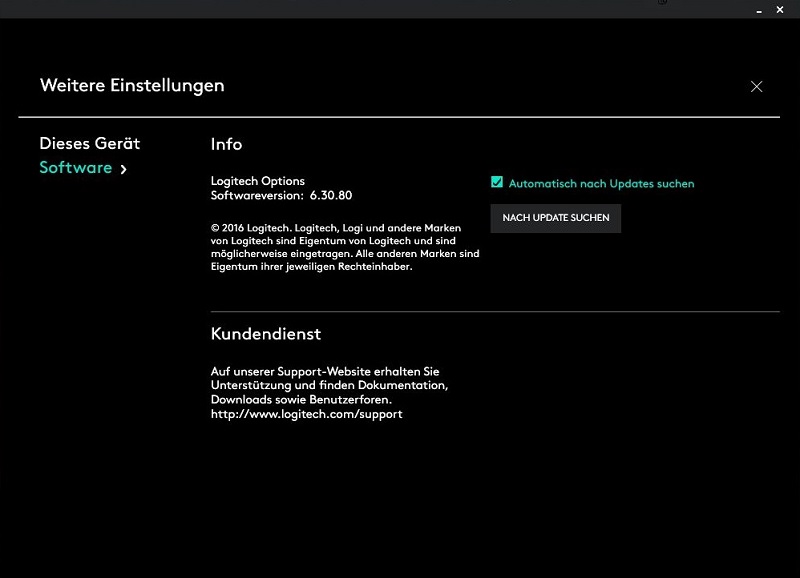This screenshot has height=578, width=800.
Task: Click the © 2016 Logitech copyright paragraph
Action: tap(345, 247)
